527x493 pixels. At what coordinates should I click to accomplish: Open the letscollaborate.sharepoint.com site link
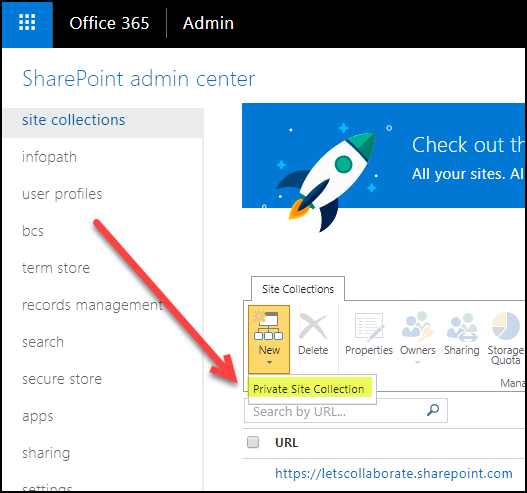click(x=394, y=474)
